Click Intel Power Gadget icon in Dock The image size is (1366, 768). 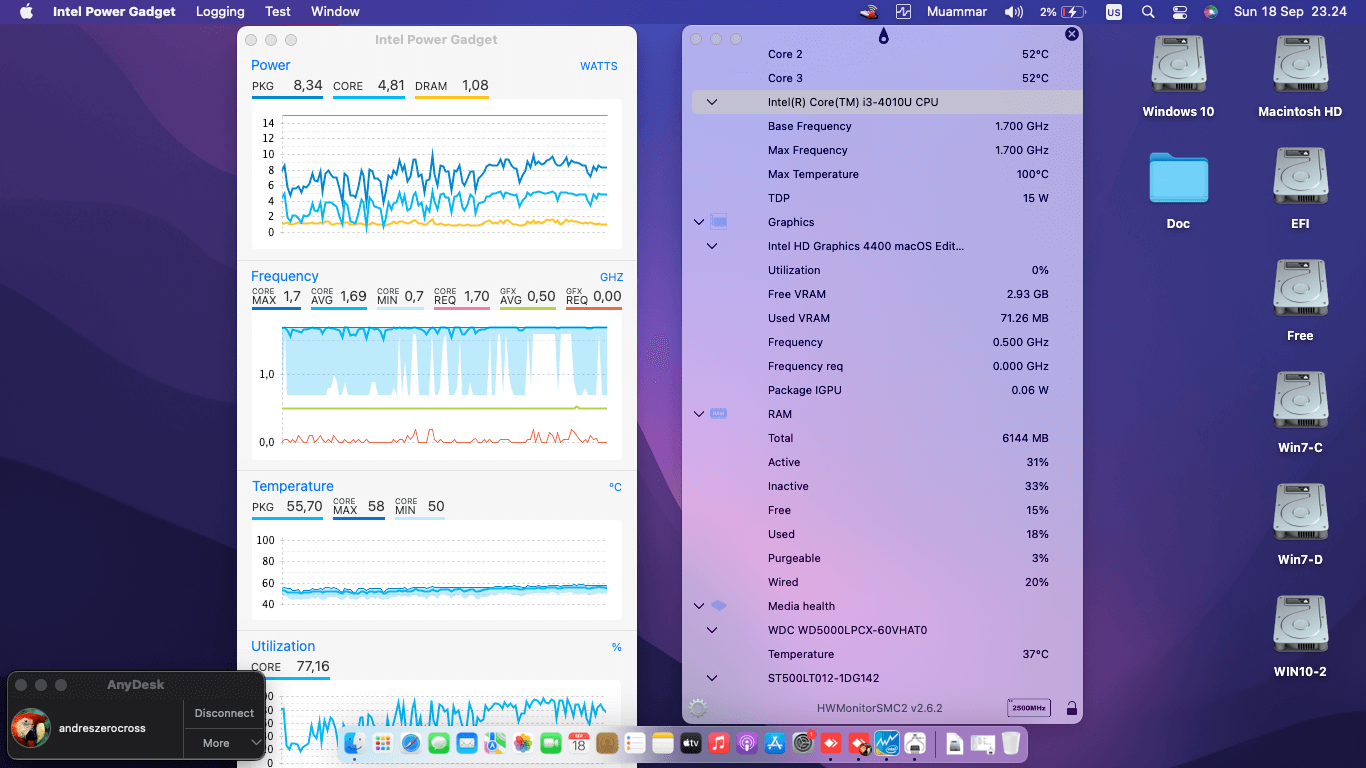[887, 743]
